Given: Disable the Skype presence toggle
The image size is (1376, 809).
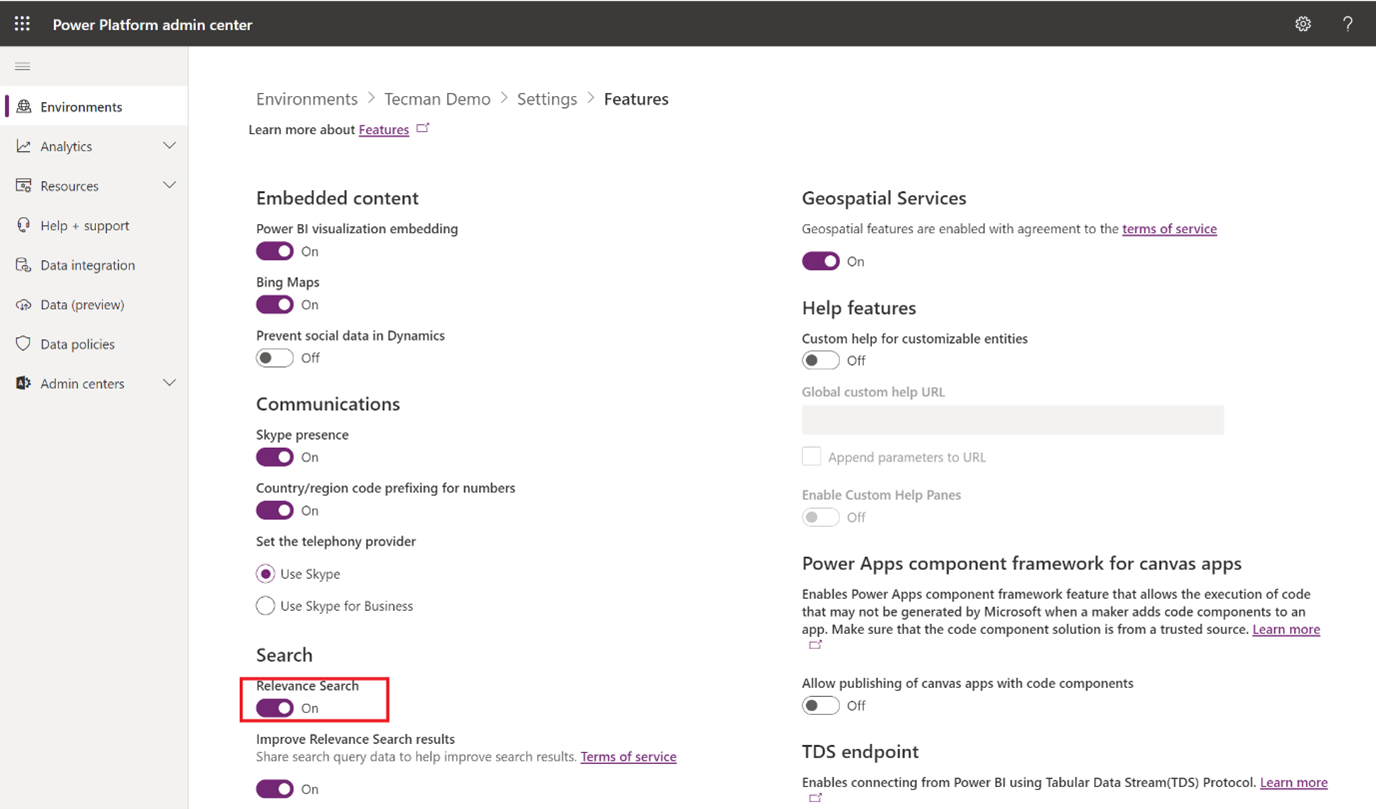Looking at the screenshot, I should coord(274,457).
